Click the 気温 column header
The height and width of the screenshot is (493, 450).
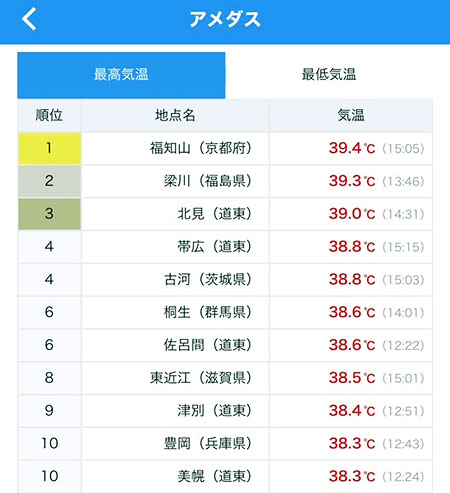coord(351,115)
